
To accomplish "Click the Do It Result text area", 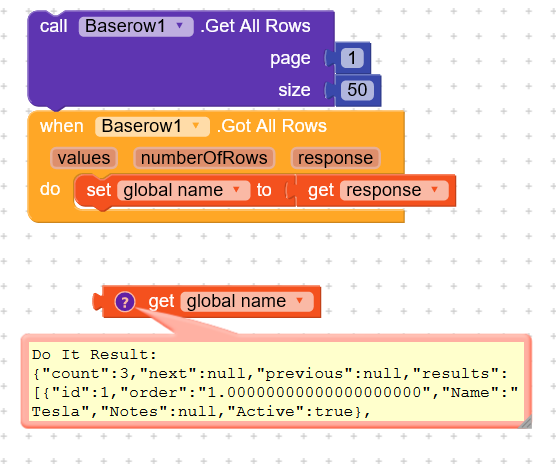I will pyautogui.click(x=276, y=382).
